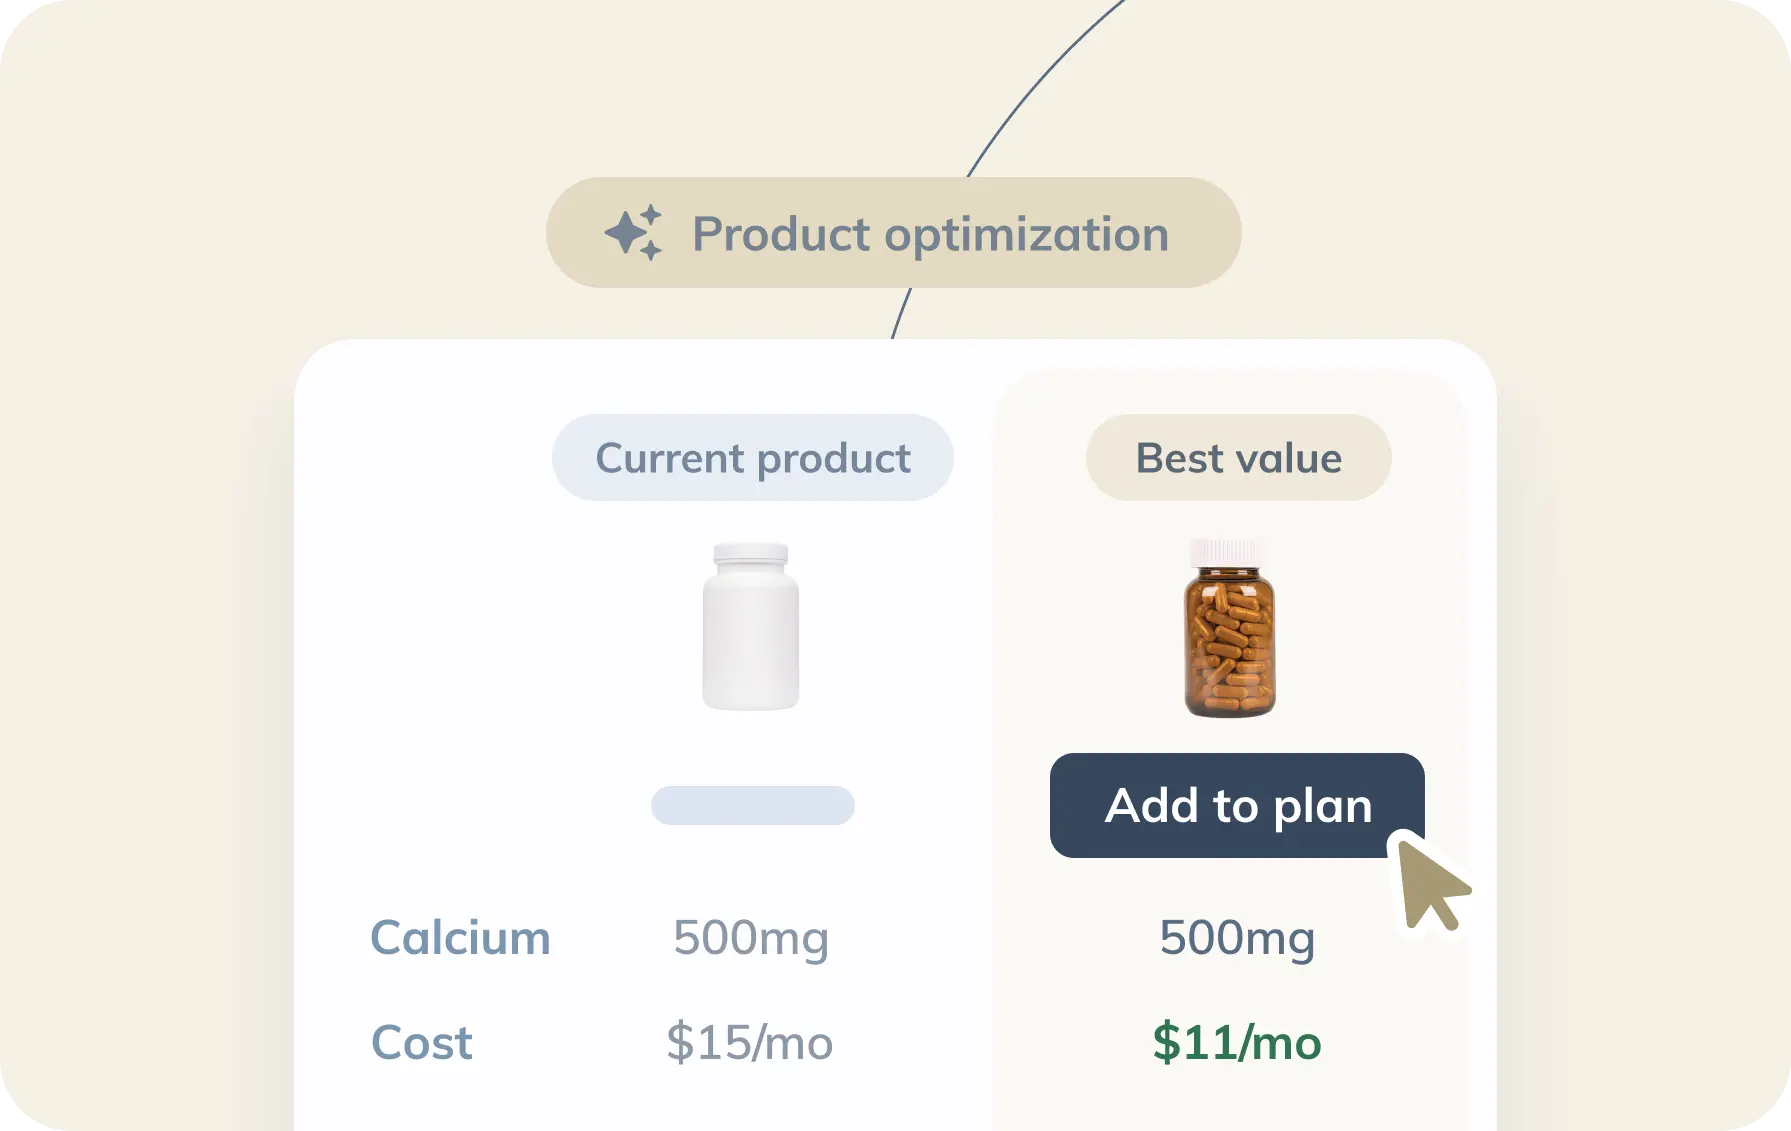Click the white cap of amber bottle
1791x1131 pixels.
pos(1230,551)
